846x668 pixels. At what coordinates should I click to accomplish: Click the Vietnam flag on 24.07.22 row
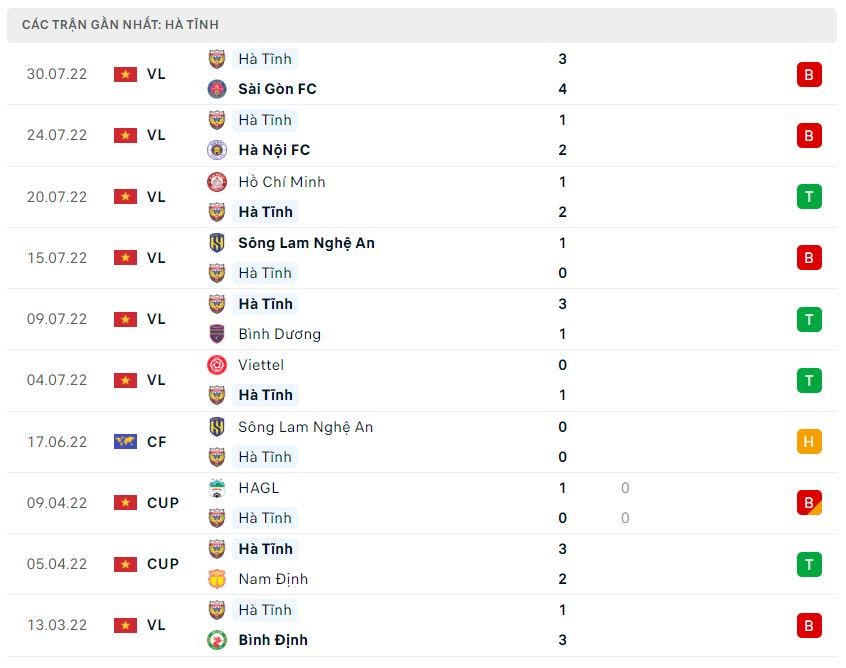click(x=125, y=135)
